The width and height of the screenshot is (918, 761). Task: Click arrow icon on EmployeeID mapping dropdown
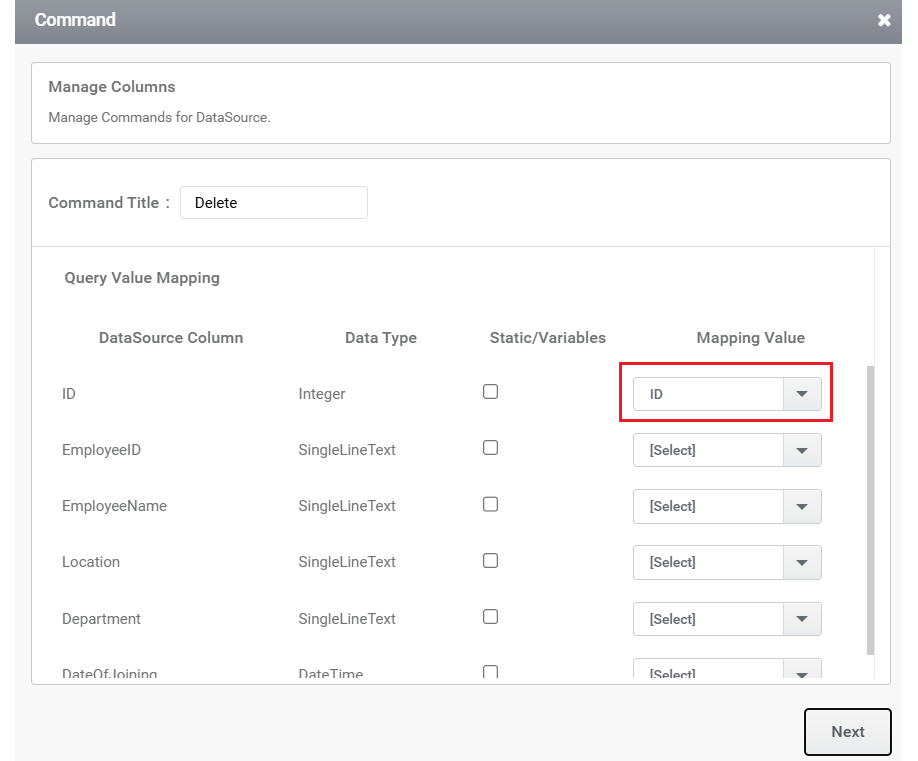802,450
